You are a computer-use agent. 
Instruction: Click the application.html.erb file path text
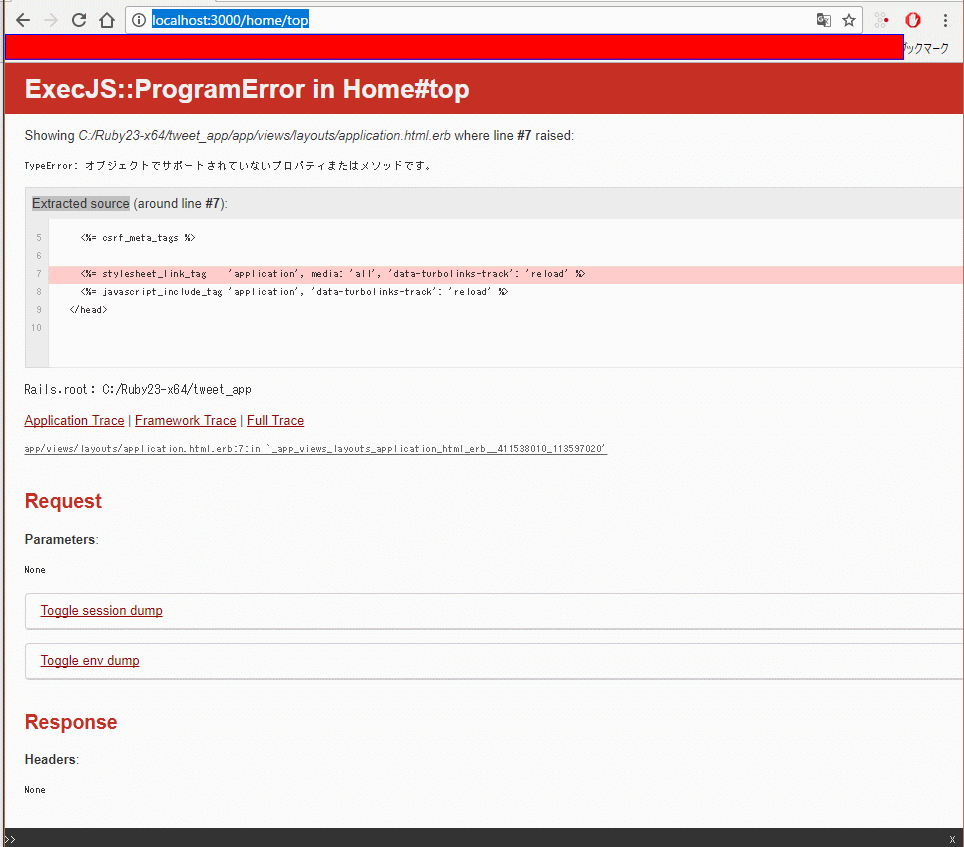tap(264, 135)
